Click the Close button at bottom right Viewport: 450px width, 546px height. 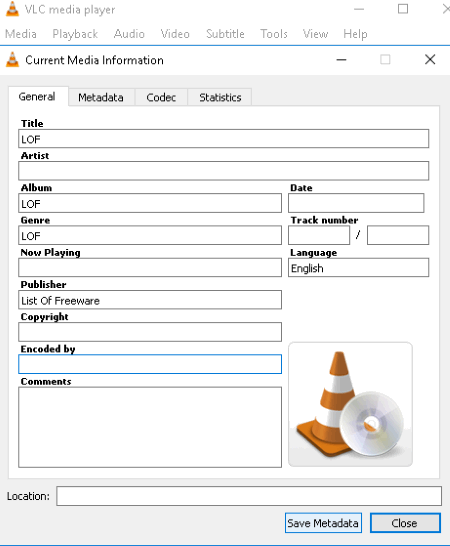click(x=405, y=523)
